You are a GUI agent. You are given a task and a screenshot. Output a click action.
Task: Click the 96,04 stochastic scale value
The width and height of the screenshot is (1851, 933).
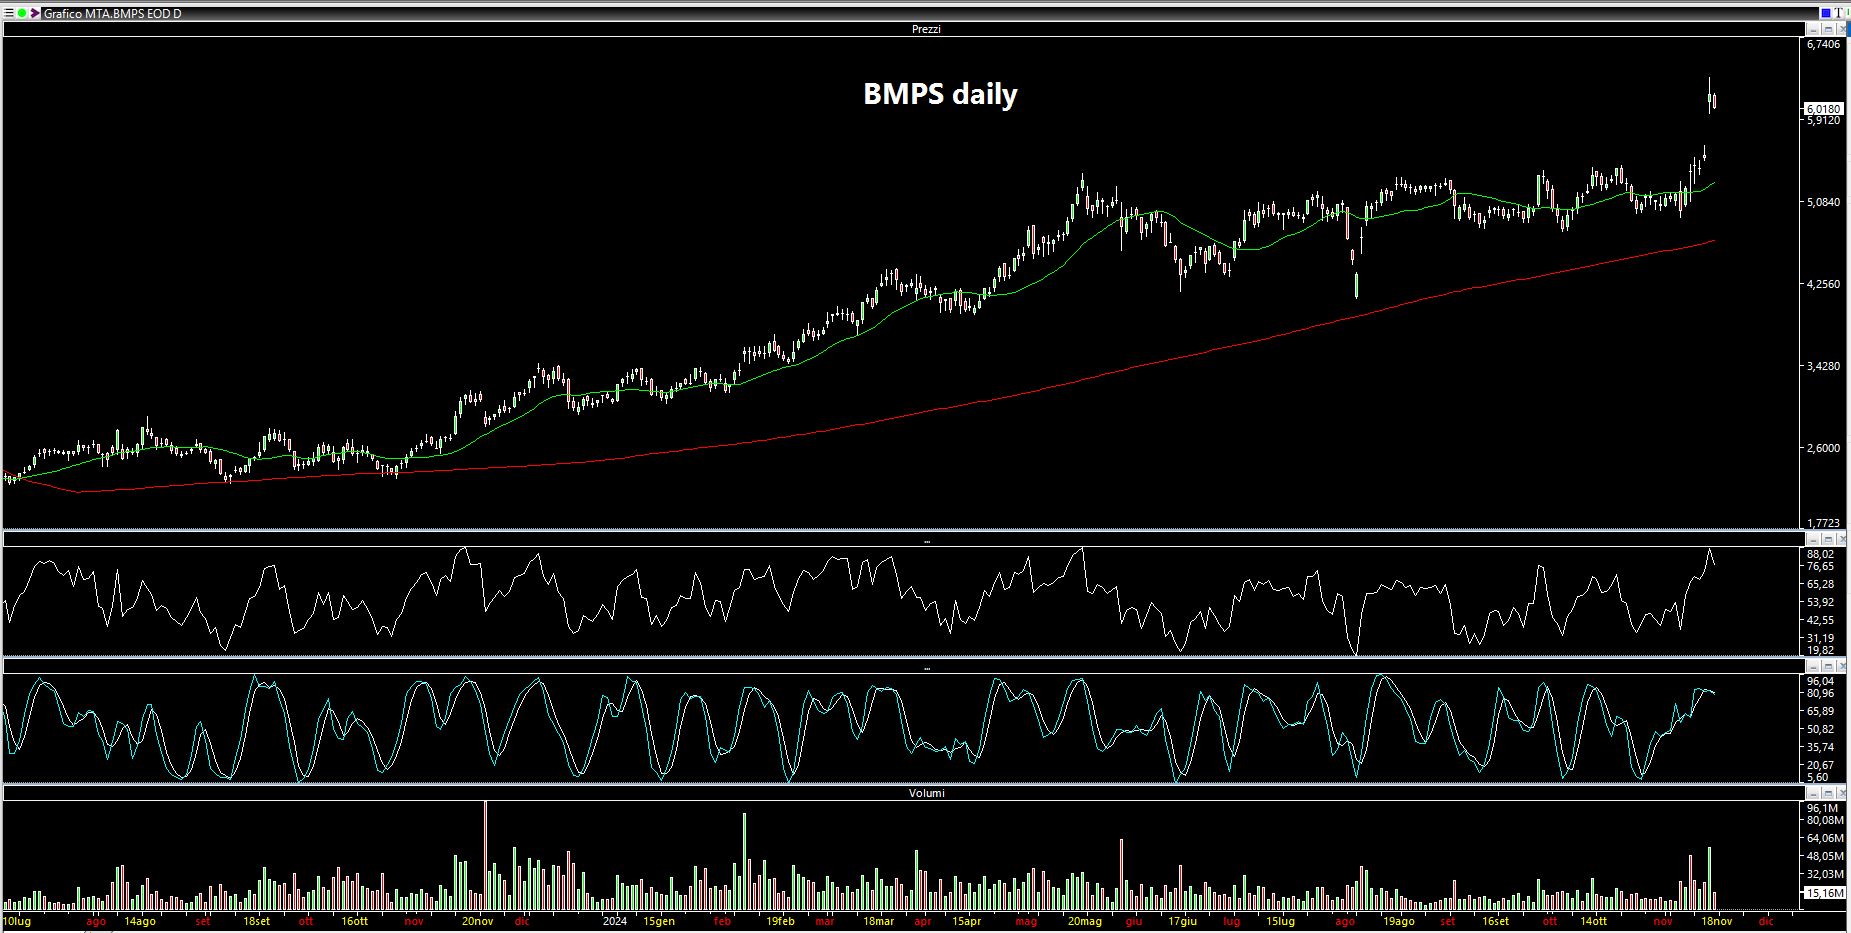pyautogui.click(x=1821, y=681)
